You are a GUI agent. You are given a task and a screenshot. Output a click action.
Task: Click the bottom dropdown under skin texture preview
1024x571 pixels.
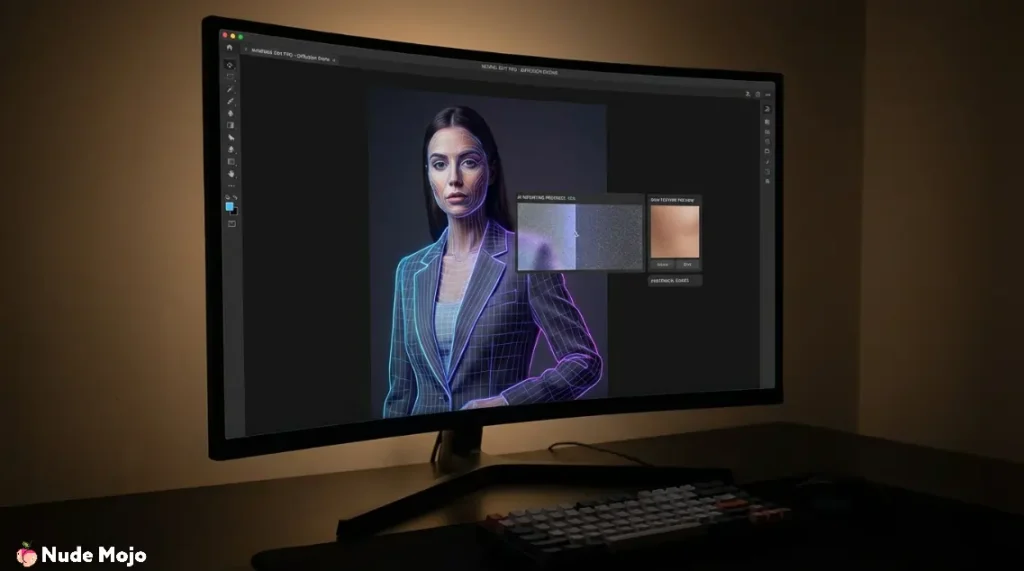click(674, 281)
